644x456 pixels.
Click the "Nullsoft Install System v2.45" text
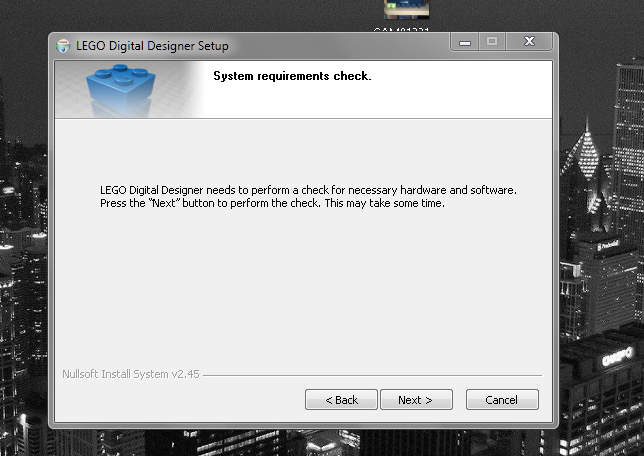pyautogui.click(x=131, y=374)
